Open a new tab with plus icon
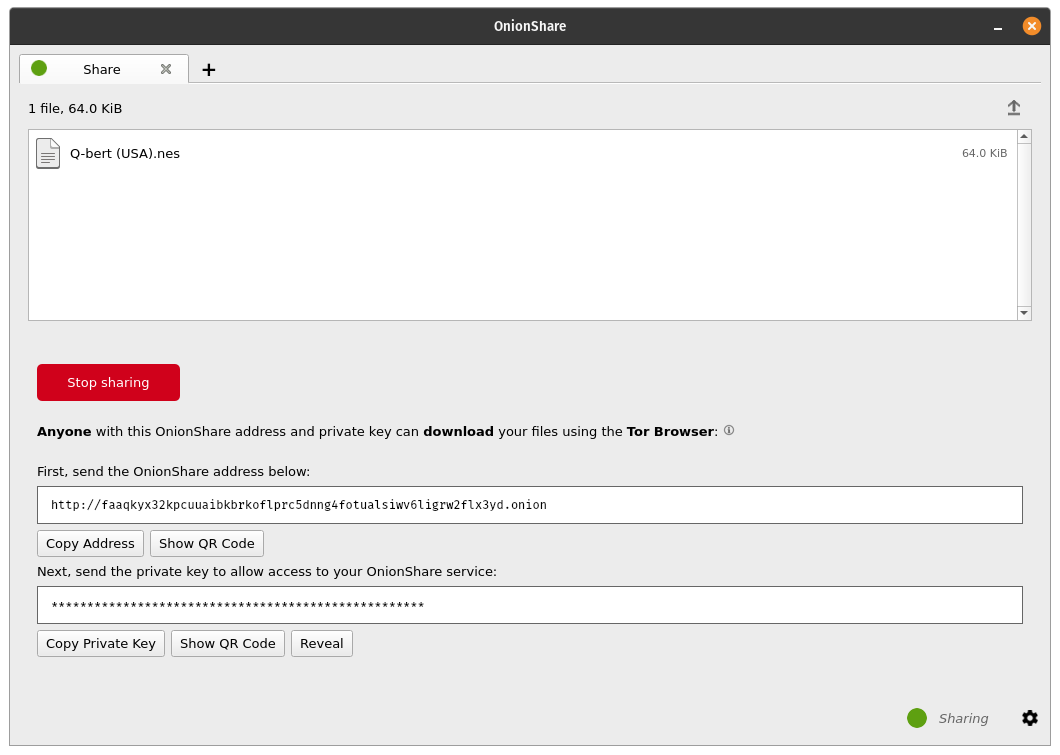 pos(208,69)
